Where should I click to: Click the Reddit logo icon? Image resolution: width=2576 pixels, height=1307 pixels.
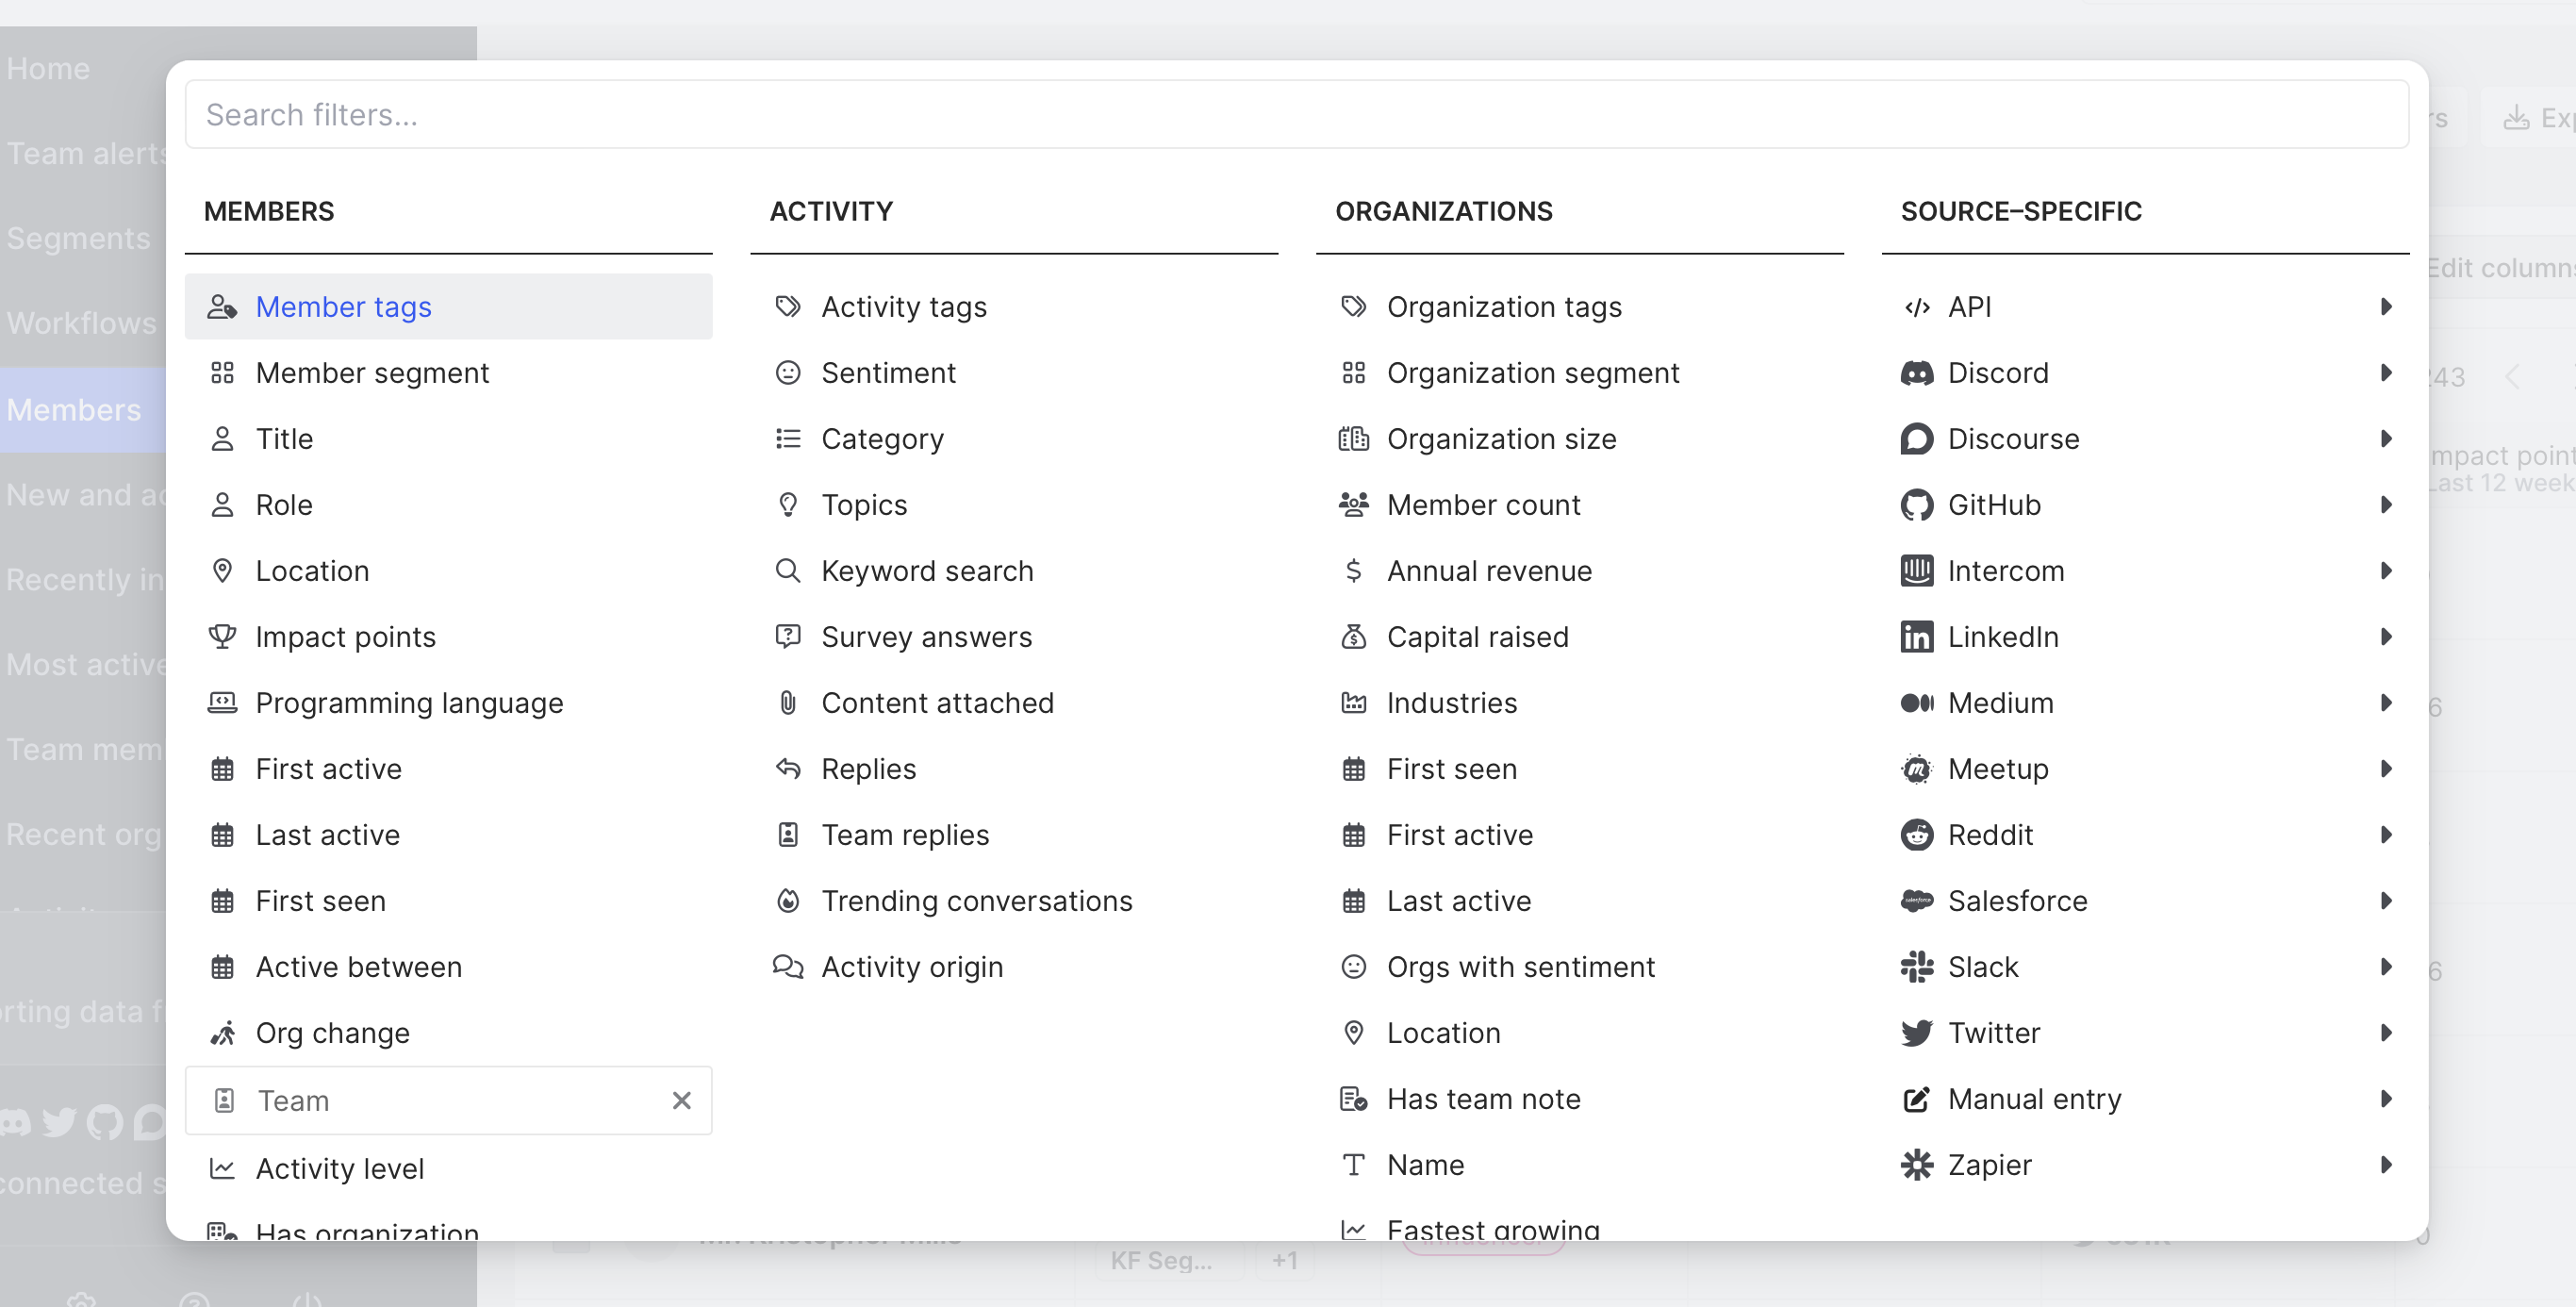click(1916, 835)
